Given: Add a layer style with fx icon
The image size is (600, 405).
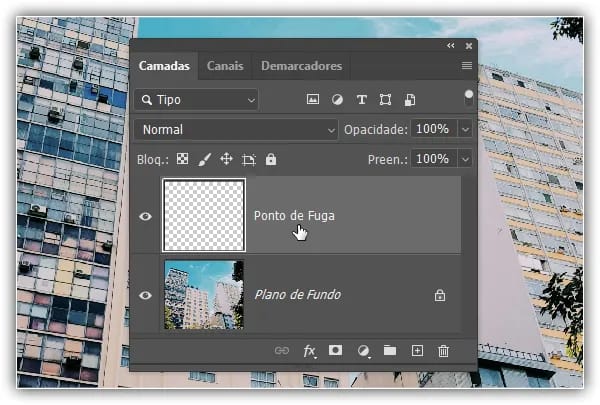Looking at the screenshot, I should 309,351.
